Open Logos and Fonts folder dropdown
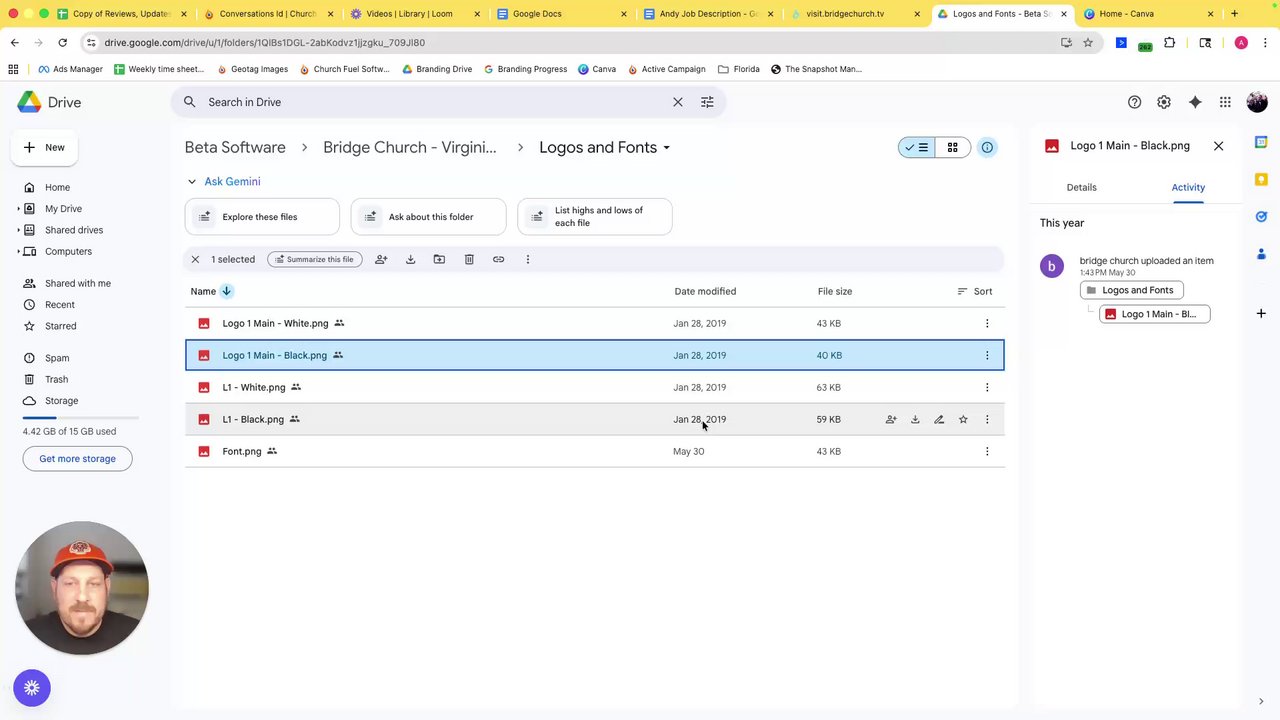1280x720 pixels. pos(667,148)
